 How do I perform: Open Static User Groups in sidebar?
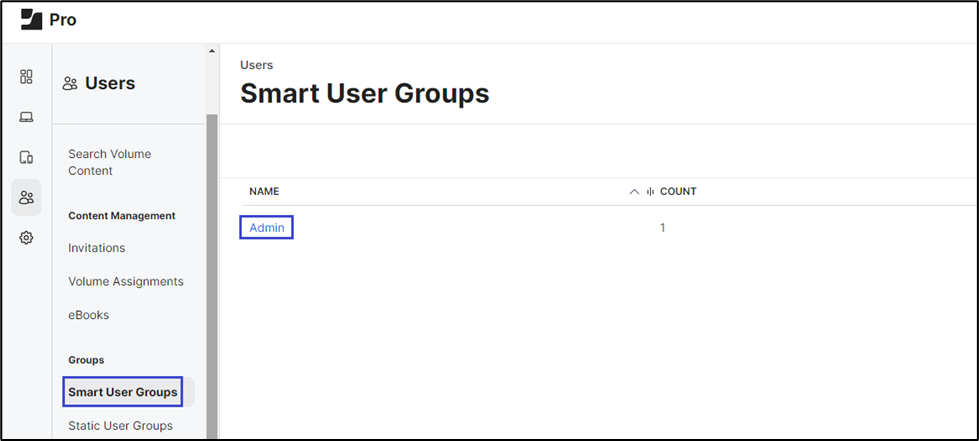pyautogui.click(x=120, y=426)
